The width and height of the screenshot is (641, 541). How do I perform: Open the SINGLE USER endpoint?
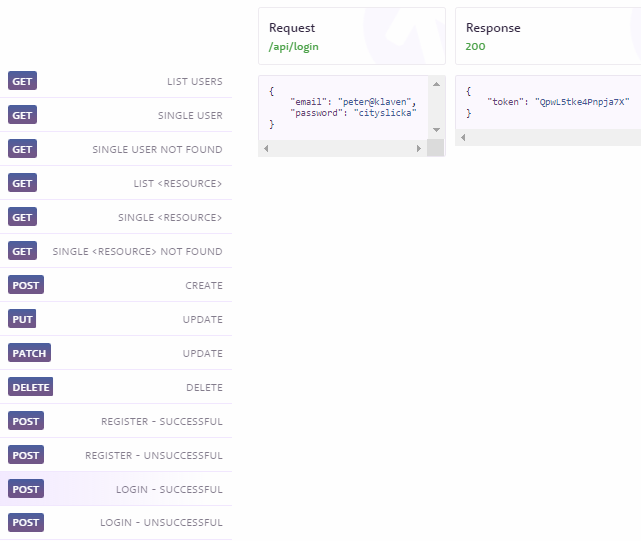point(116,115)
